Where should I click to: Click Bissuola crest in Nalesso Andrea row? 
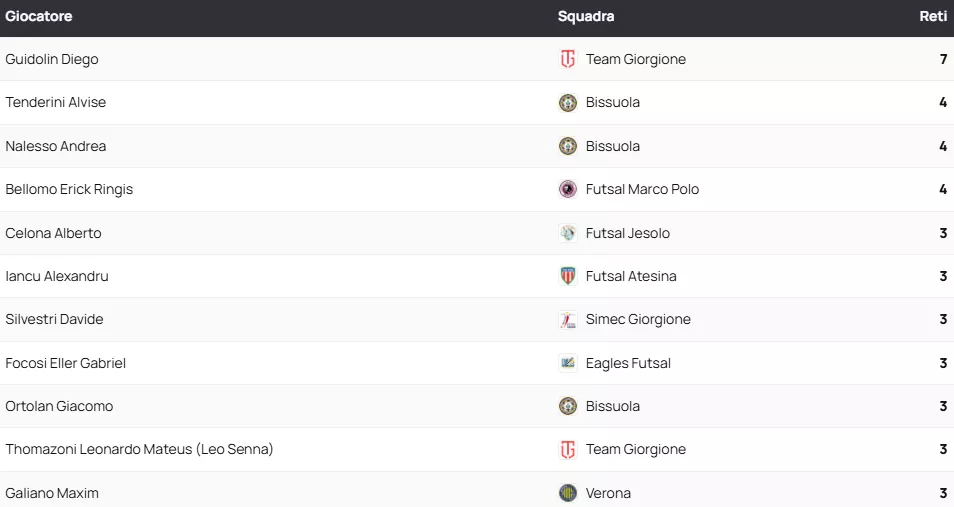(568, 146)
